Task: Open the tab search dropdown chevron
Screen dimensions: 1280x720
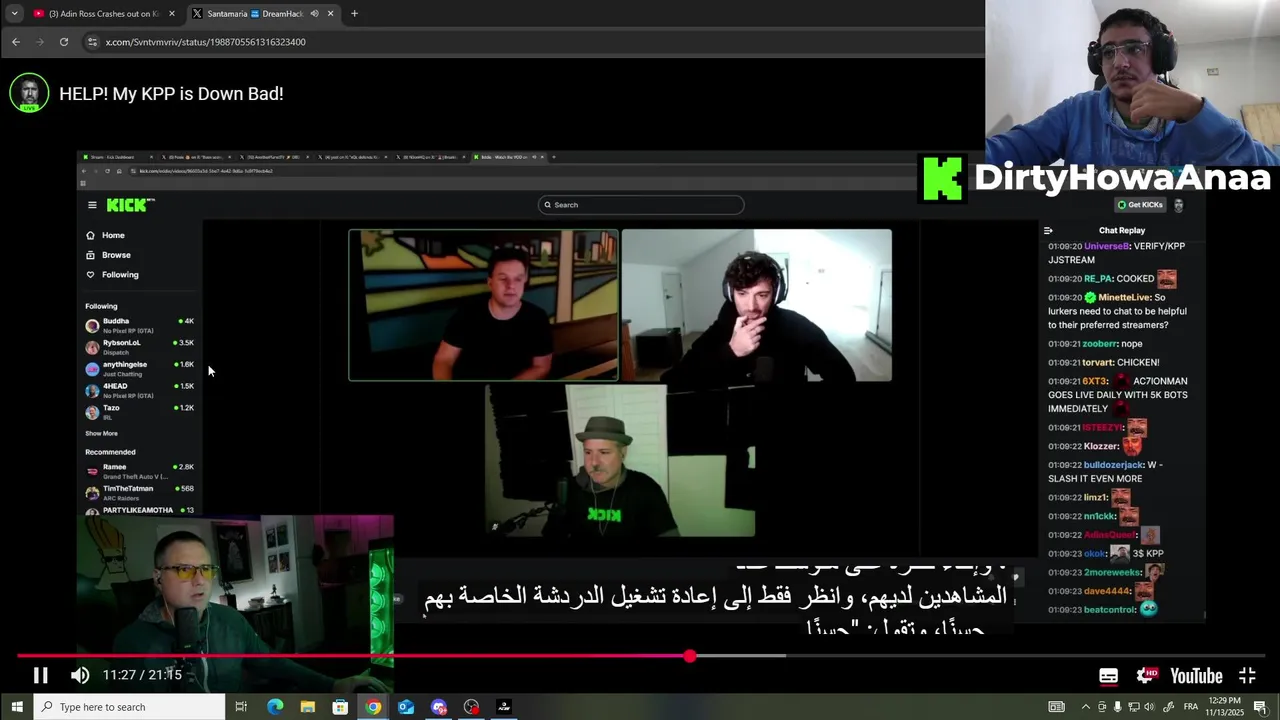Action: [x=14, y=13]
